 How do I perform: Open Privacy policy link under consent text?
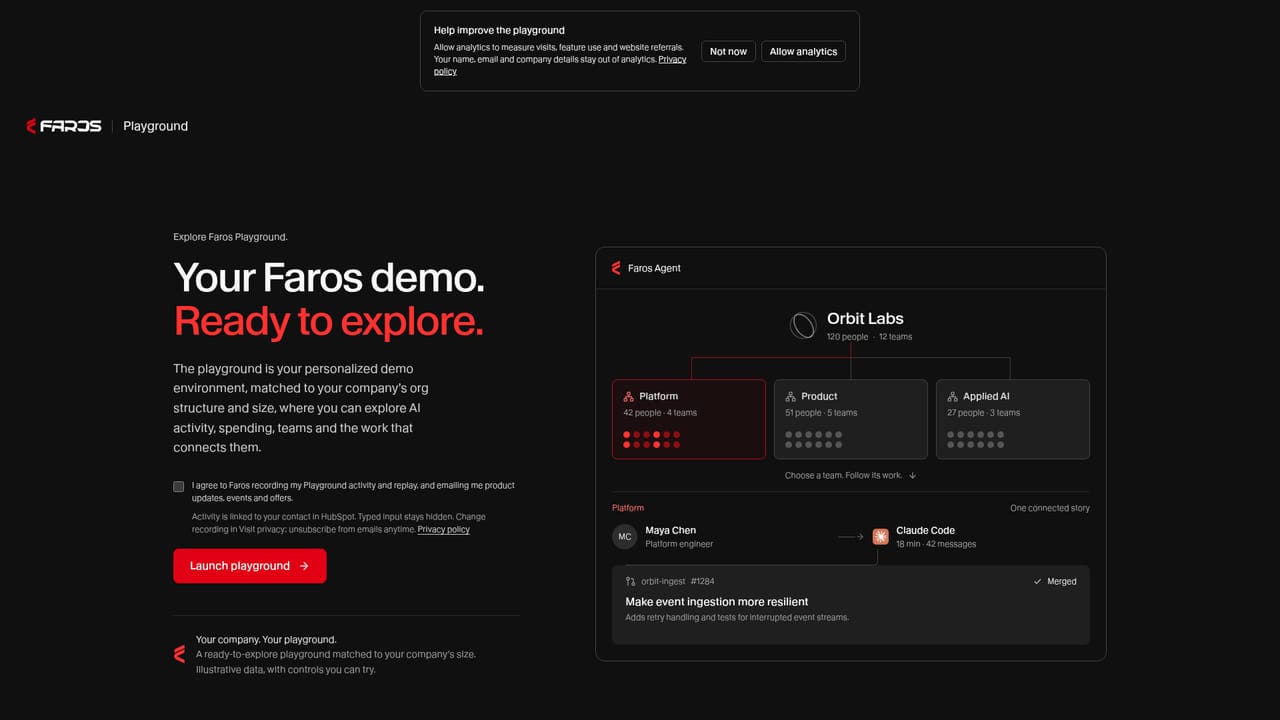coord(444,529)
